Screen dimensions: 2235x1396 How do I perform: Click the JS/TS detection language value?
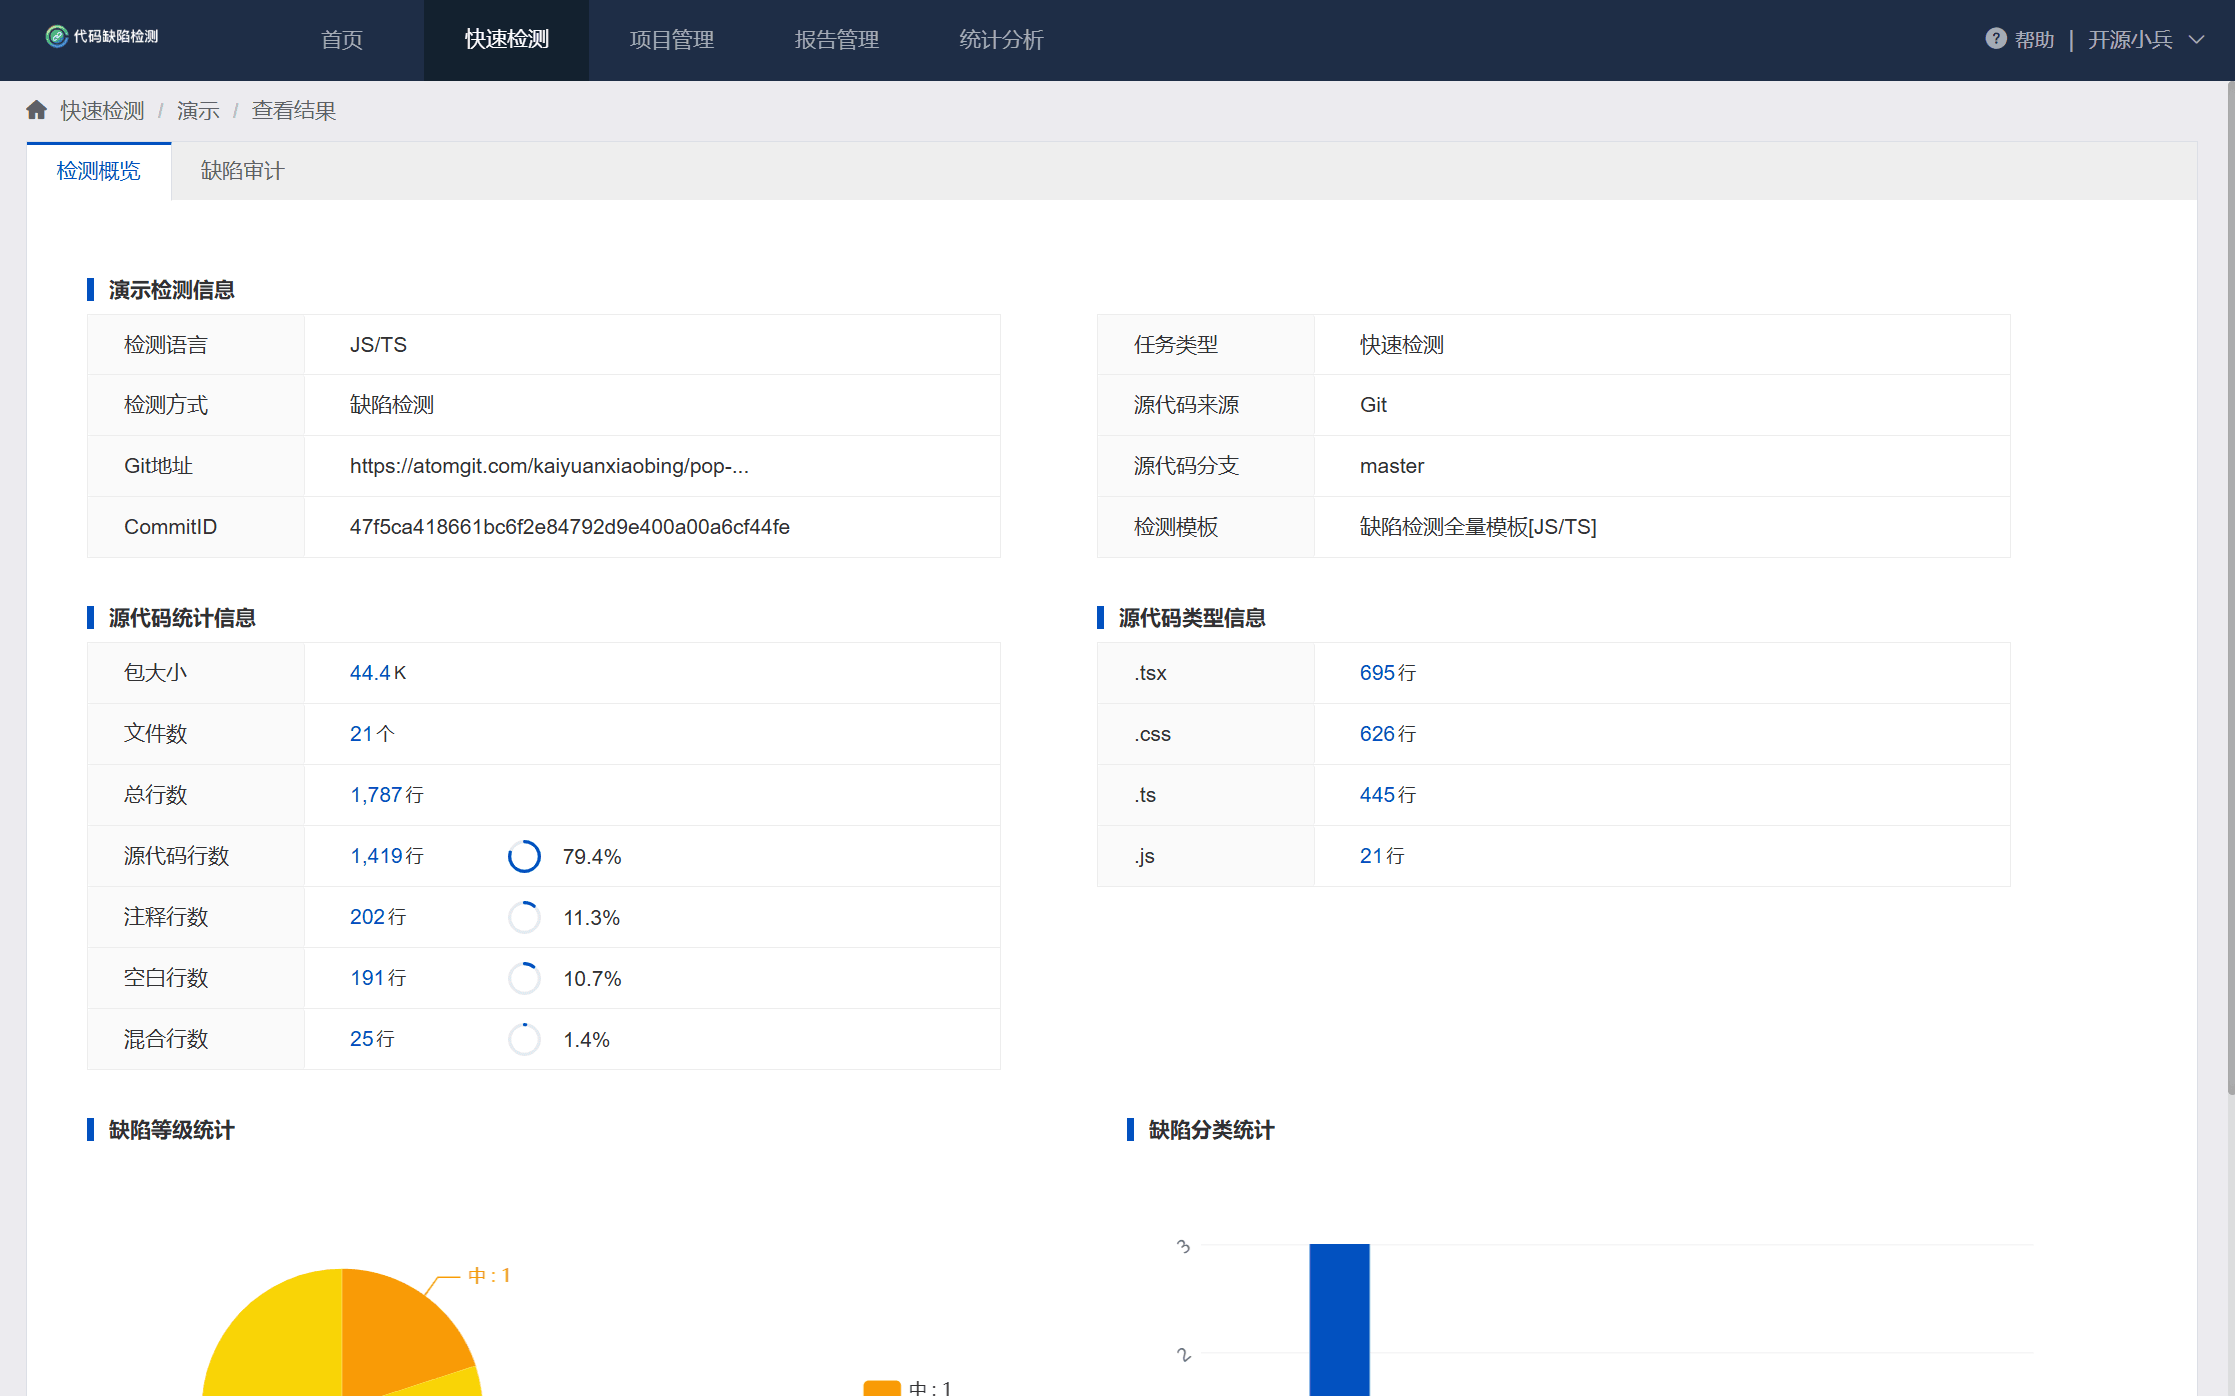pyautogui.click(x=378, y=345)
